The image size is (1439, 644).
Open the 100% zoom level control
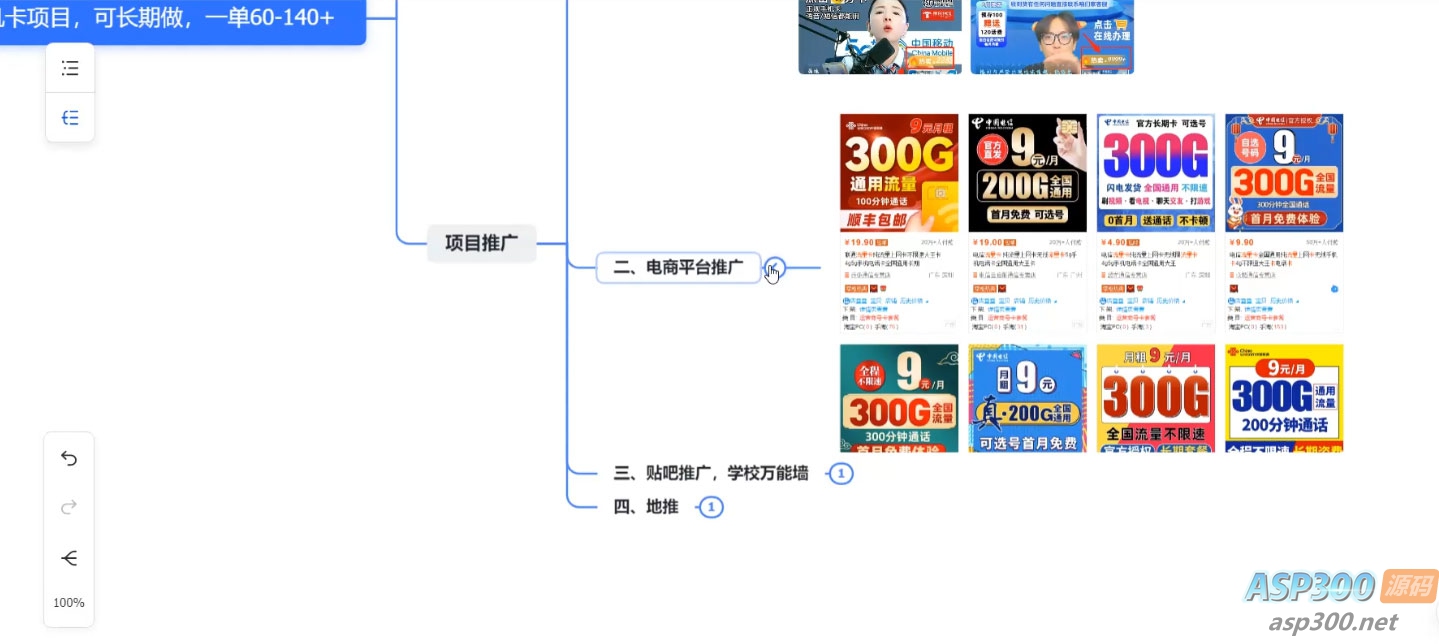pos(69,603)
